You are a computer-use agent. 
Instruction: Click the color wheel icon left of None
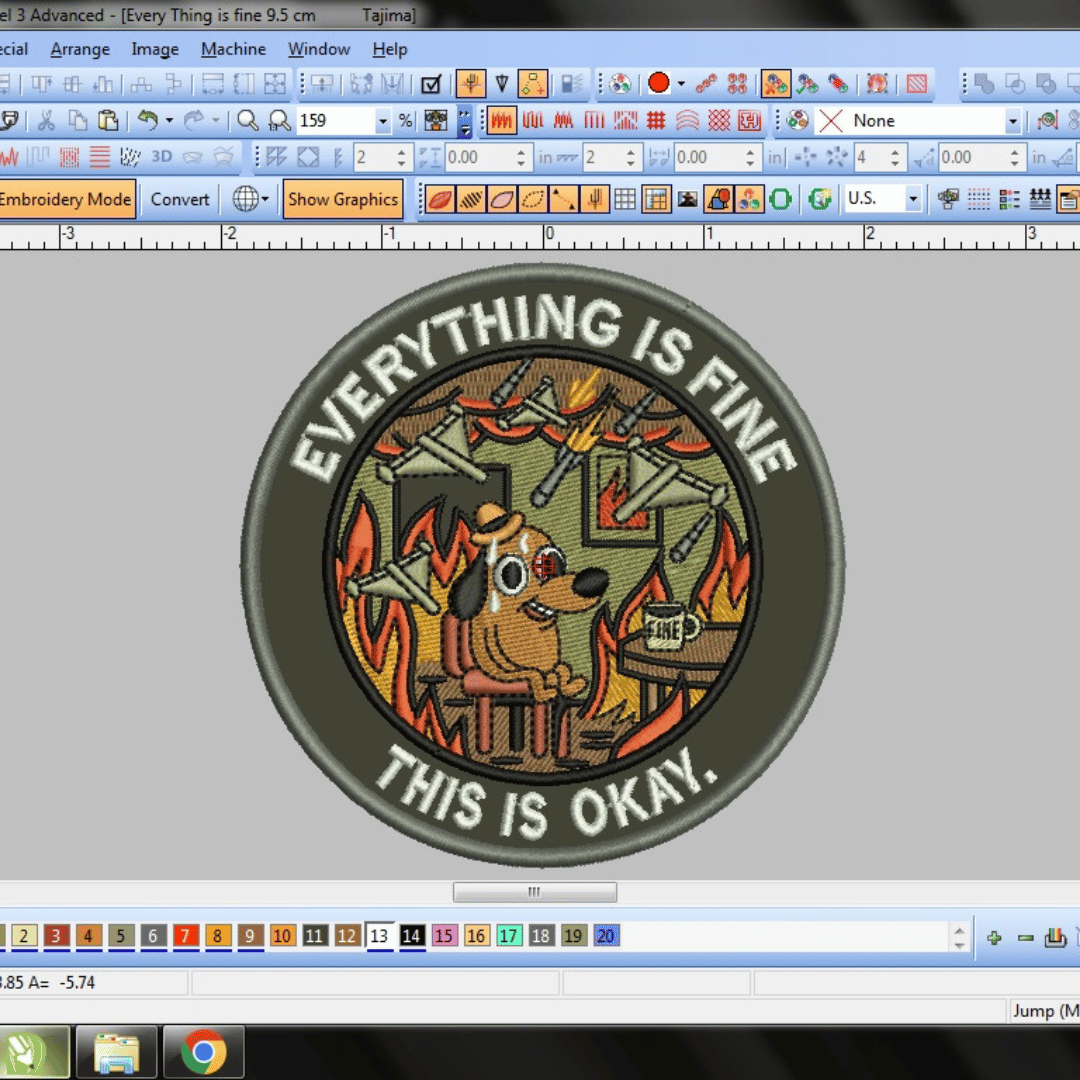pyautogui.click(x=798, y=121)
